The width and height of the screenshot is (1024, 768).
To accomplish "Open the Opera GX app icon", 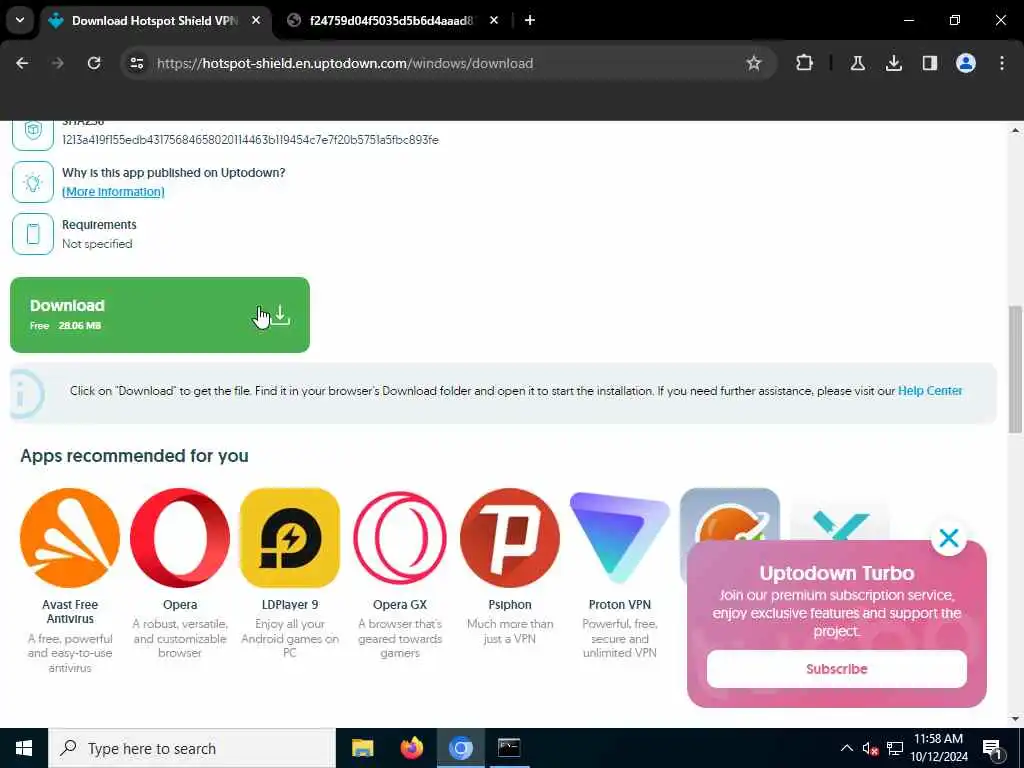I will click(x=400, y=538).
